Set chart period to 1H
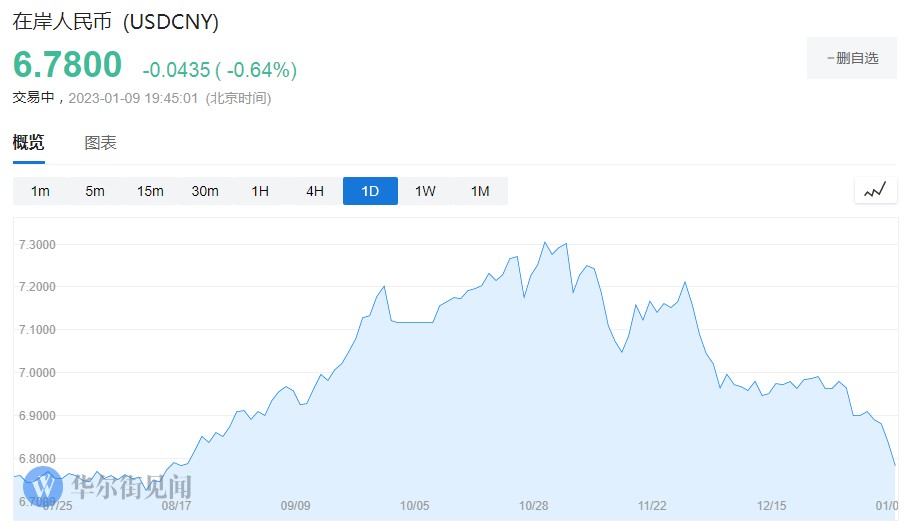The height and width of the screenshot is (527, 910). (260, 191)
